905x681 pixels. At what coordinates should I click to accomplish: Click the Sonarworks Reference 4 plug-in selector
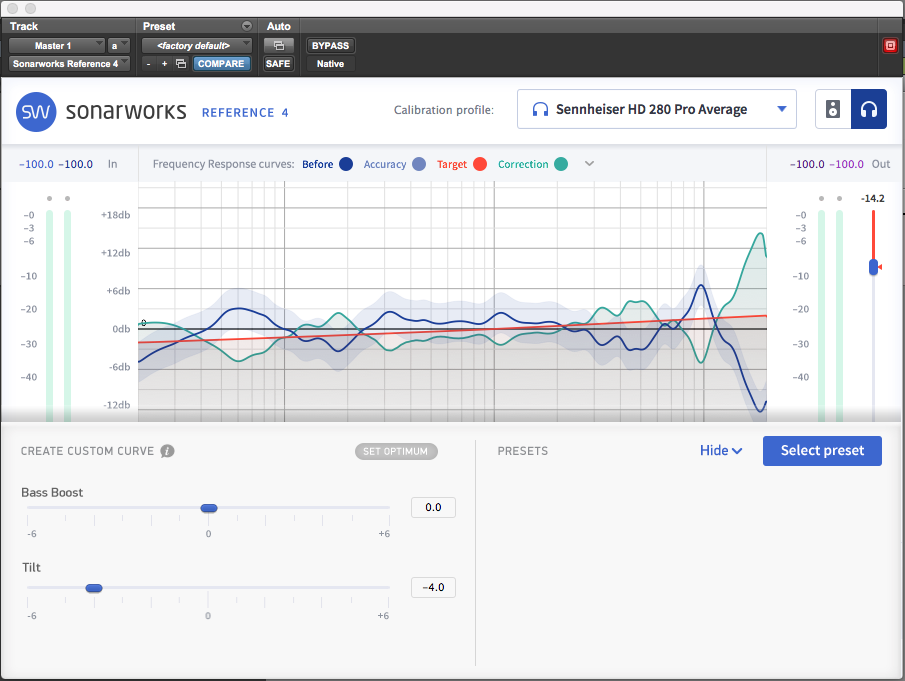tap(68, 63)
